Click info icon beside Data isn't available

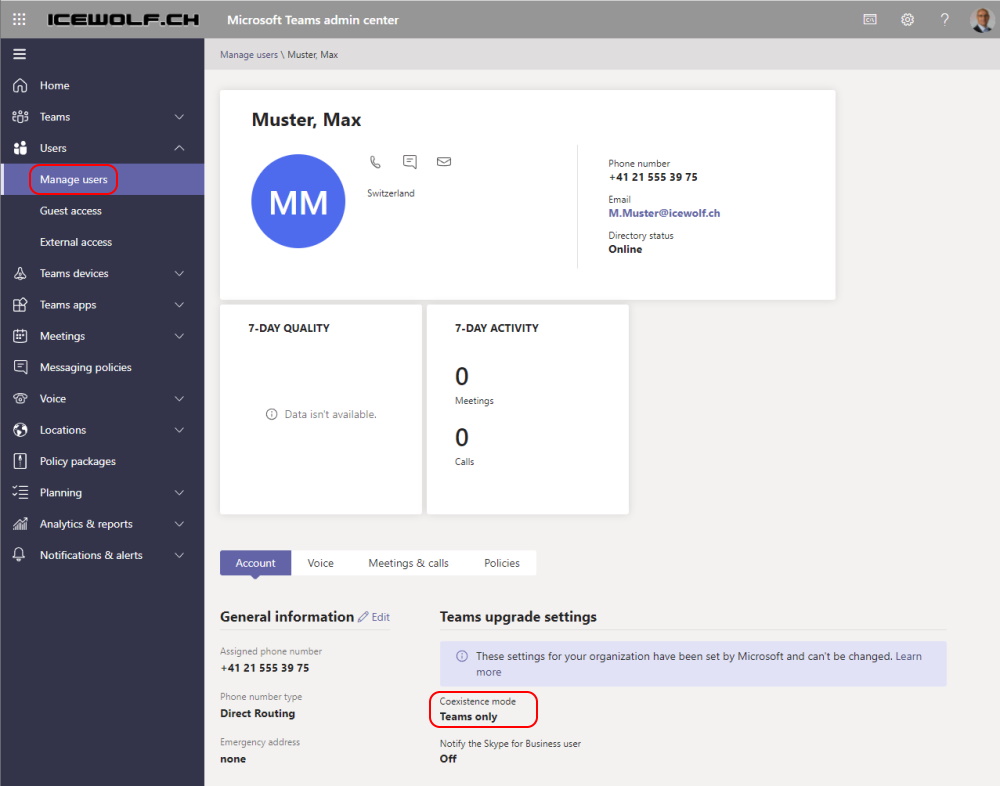tap(272, 414)
